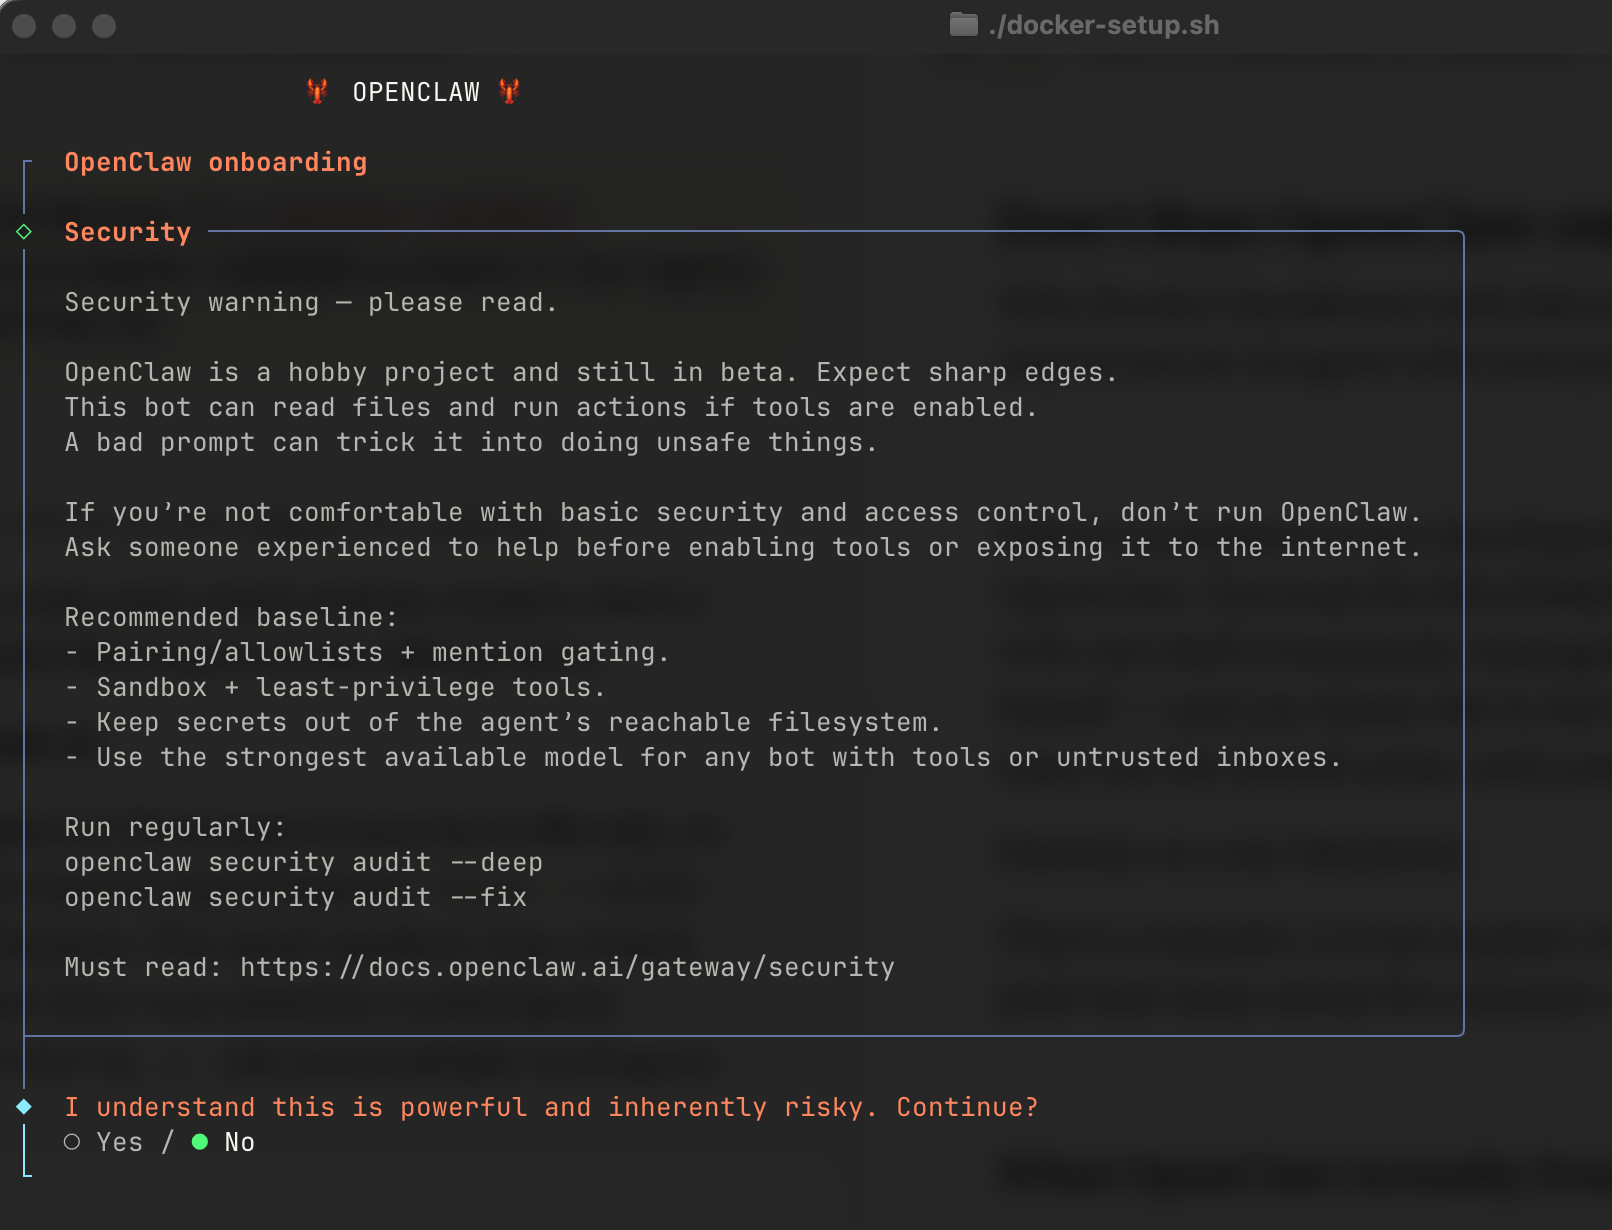
Task: Click the 'I understand this is powerful' prompt
Action: pyautogui.click(x=551, y=1107)
